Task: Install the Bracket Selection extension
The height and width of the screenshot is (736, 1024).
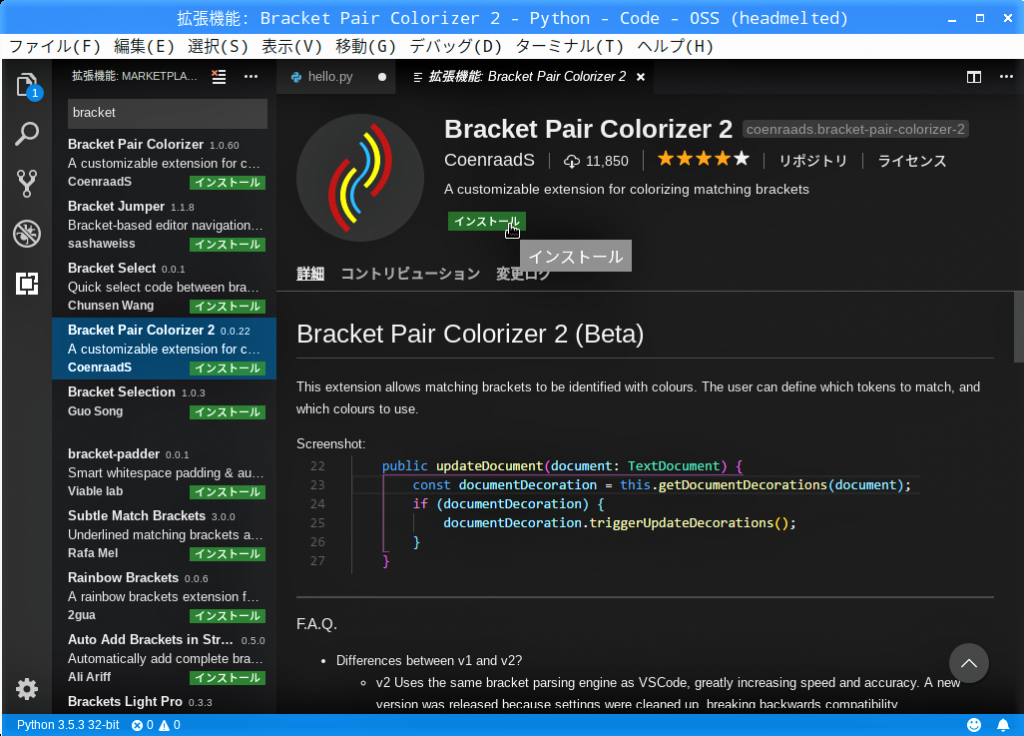Action: 227,412
